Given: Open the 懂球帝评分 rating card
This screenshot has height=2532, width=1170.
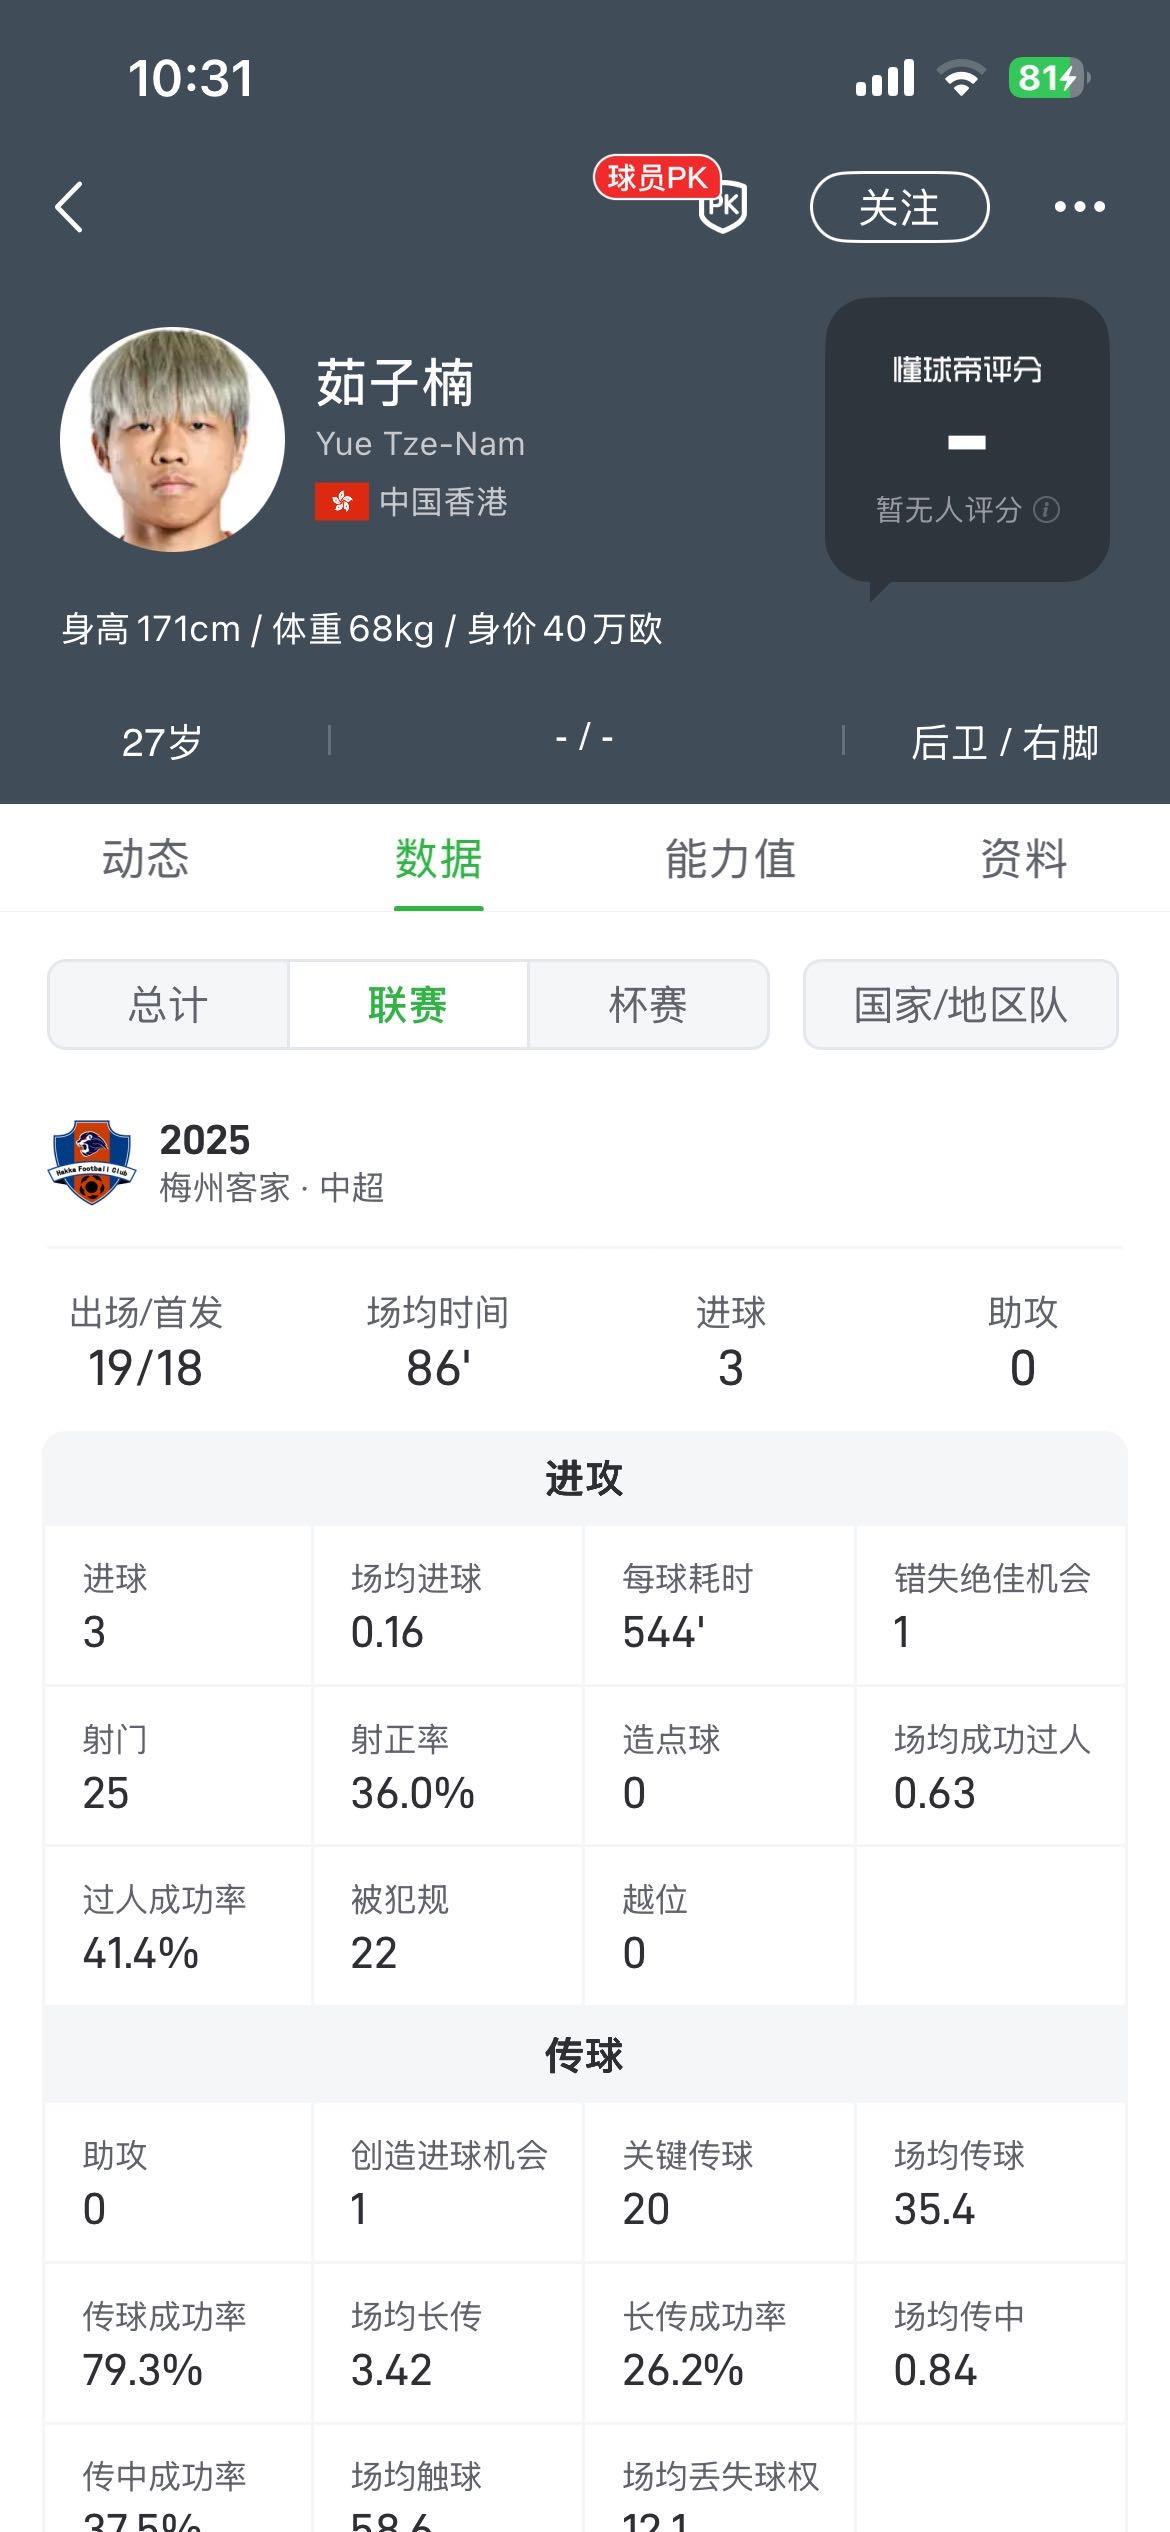Looking at the screenshot, I should point(966,439).
